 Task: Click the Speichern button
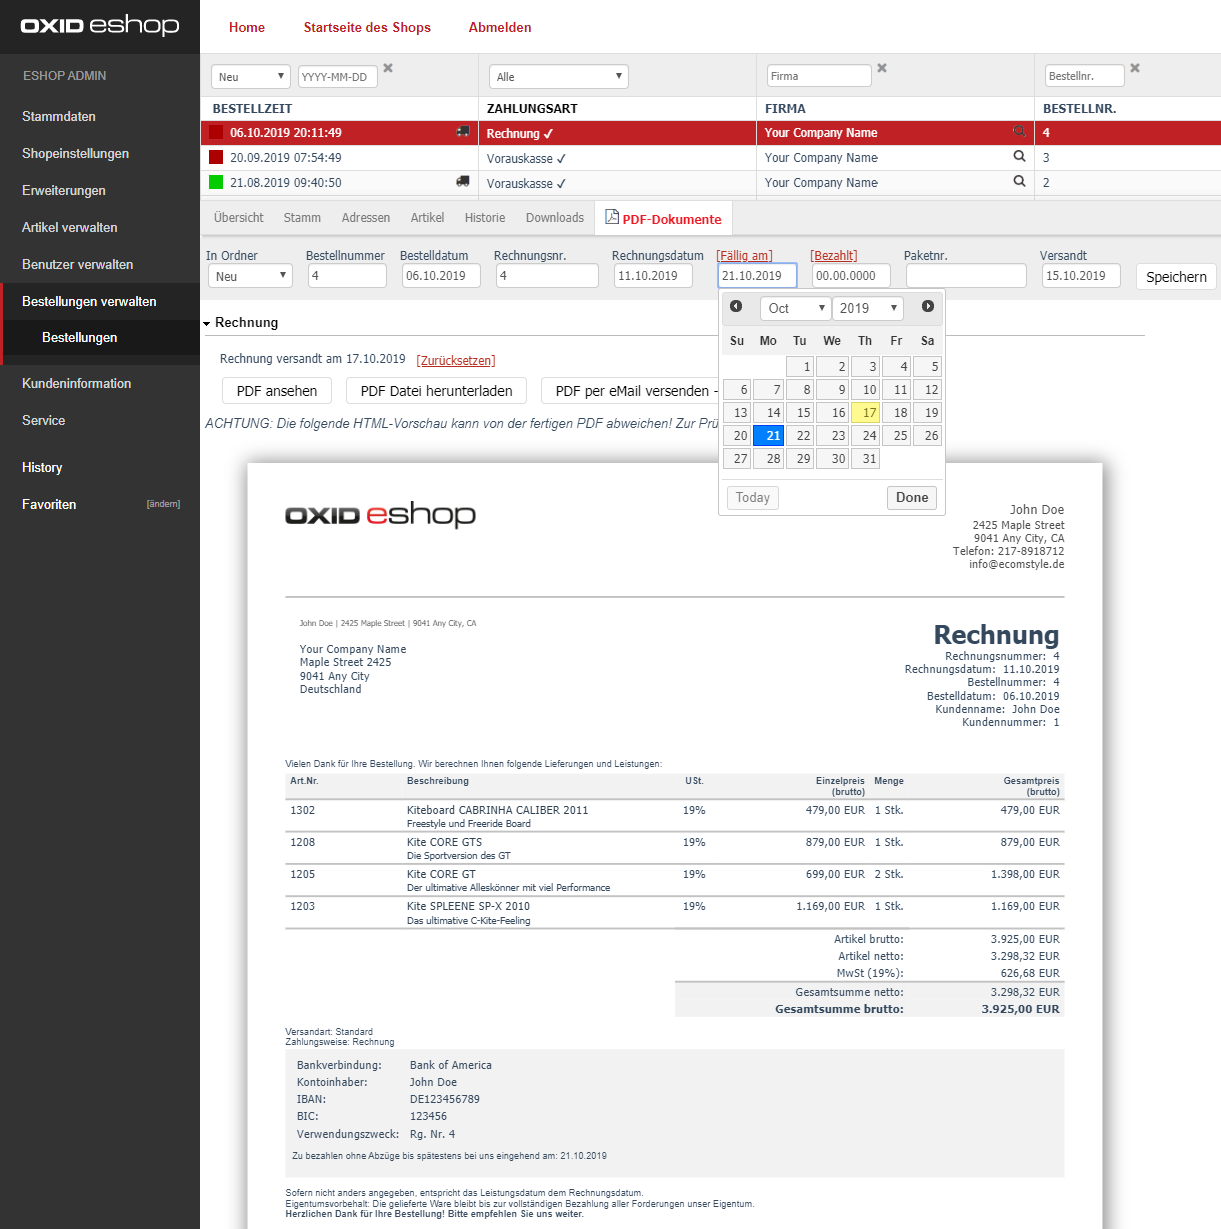[1176, 277]
